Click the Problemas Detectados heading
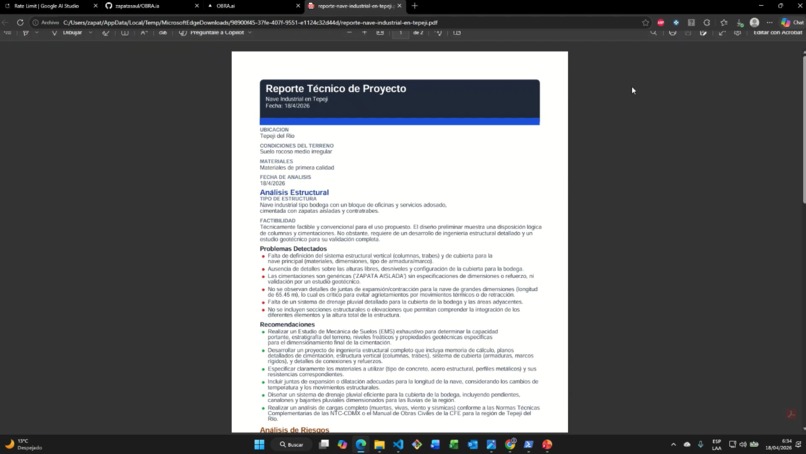This screenshot has width=806, height=454. point(293,249)
